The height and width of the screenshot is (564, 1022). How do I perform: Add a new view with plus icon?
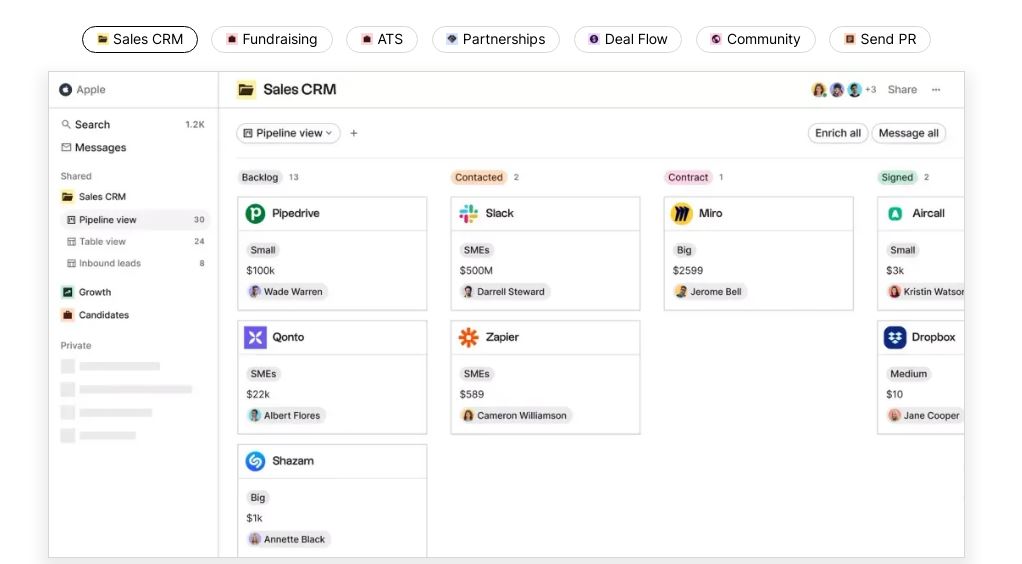coord(354,133)
